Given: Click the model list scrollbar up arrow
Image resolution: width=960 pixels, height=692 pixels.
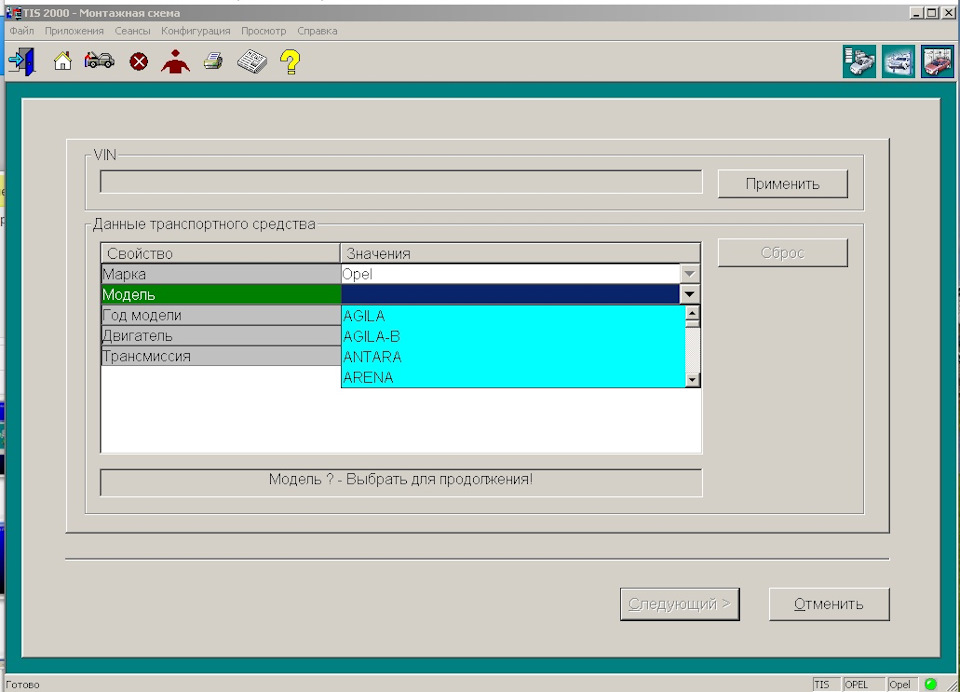Looking at the screenshot, I should pyautogui.click(x=692, y=314).
